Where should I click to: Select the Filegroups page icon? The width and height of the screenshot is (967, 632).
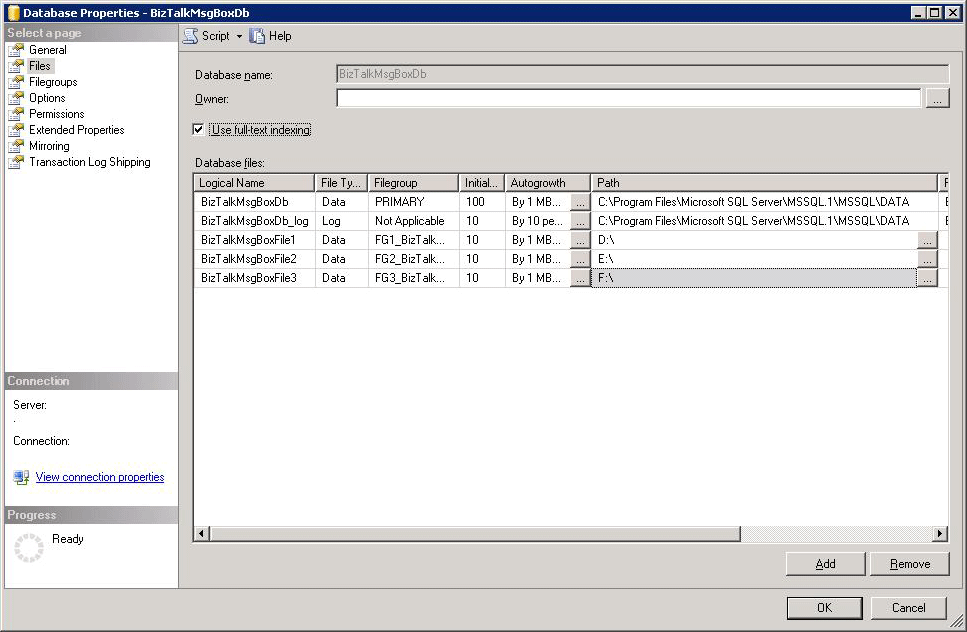point(18,81)
